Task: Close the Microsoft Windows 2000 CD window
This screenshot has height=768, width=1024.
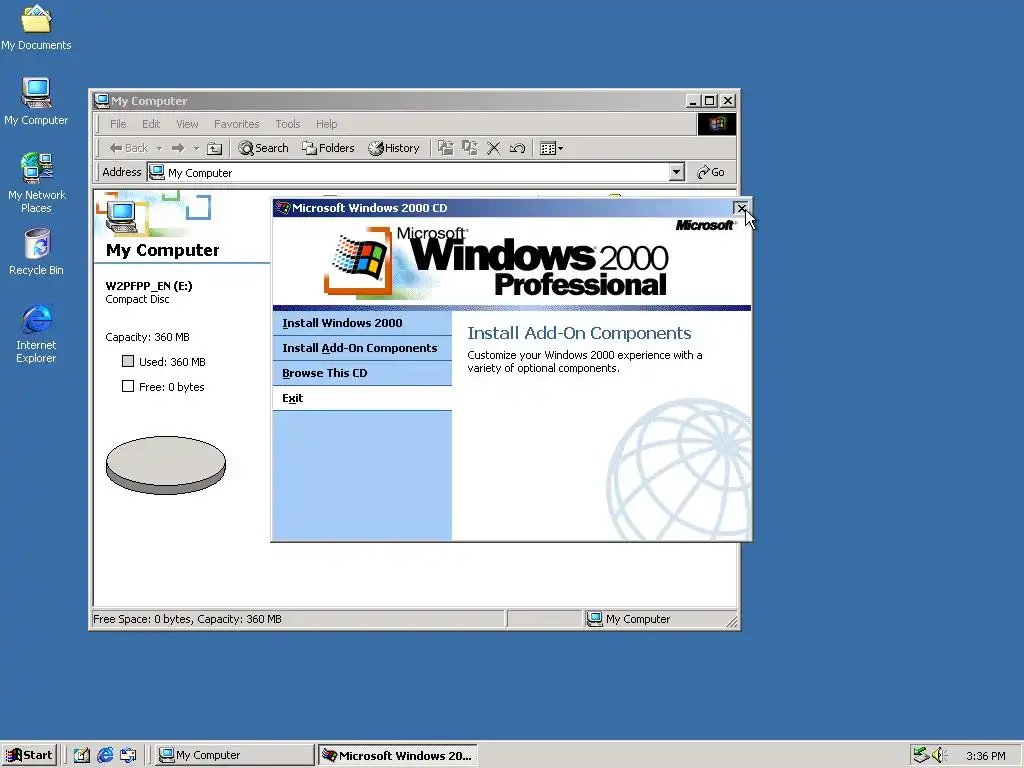Action: click(x=741, y=208)
